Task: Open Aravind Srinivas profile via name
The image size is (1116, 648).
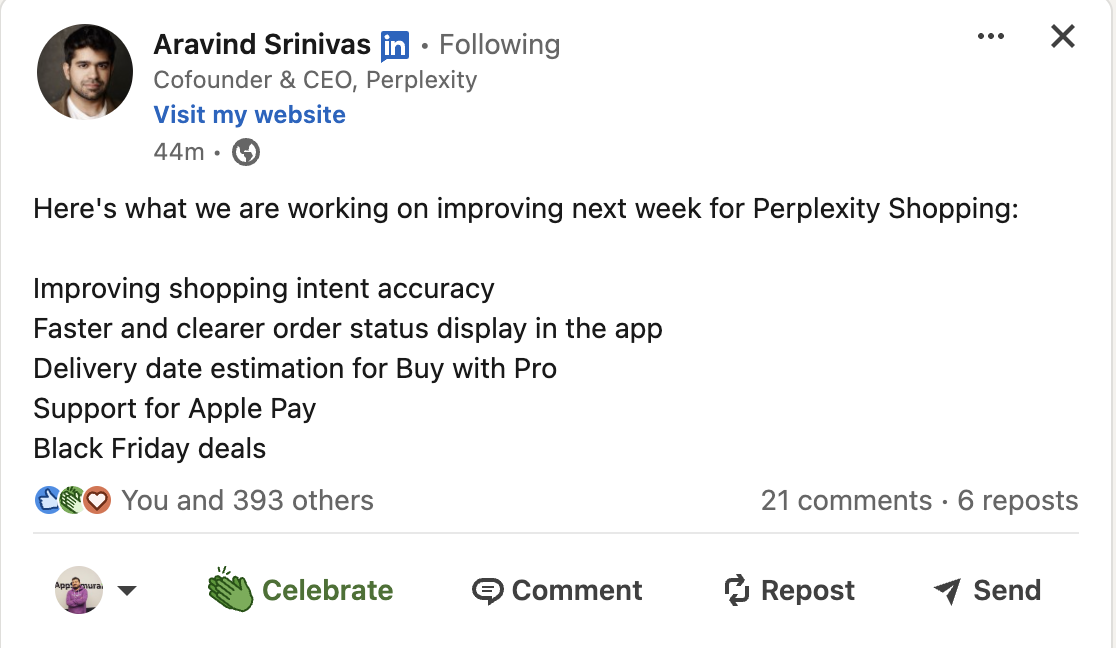Action: (262, 45)
